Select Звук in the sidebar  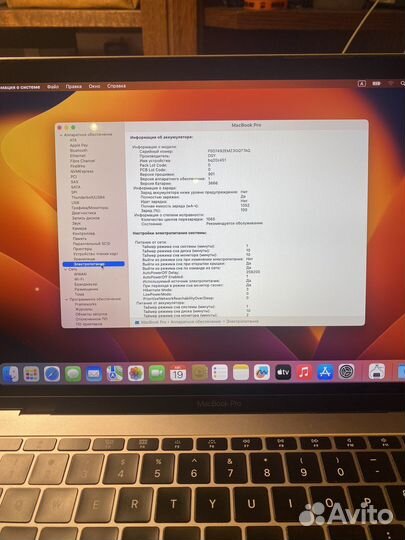coord(76,223)
